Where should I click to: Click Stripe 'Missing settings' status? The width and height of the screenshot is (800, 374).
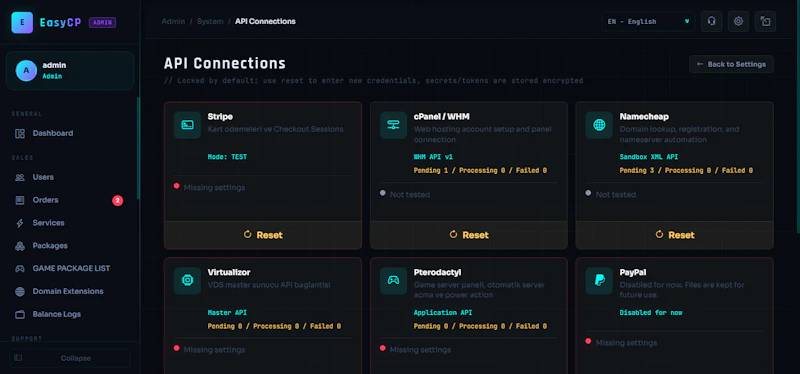214,188
